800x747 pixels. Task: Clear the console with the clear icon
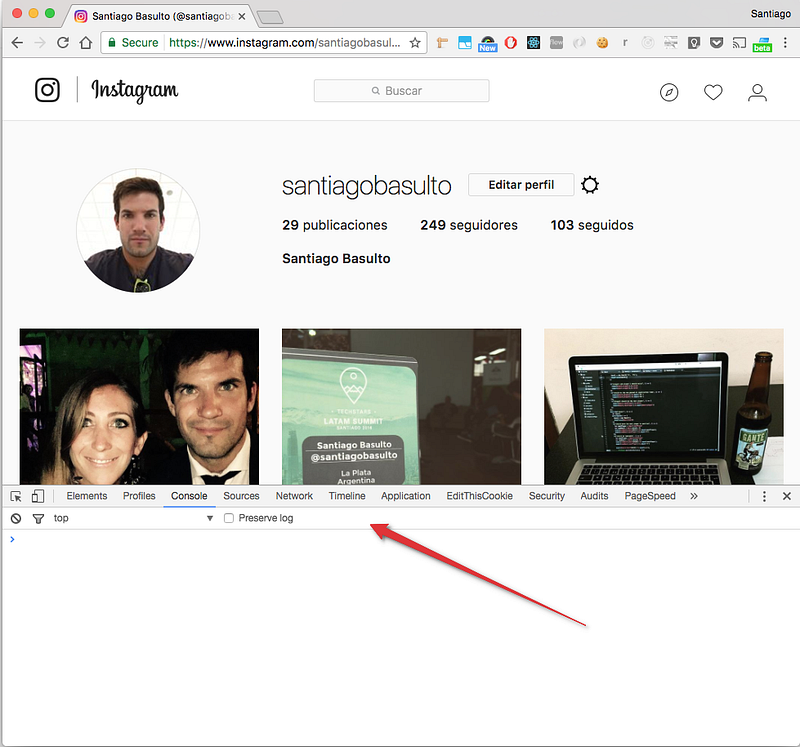point(16,518)
